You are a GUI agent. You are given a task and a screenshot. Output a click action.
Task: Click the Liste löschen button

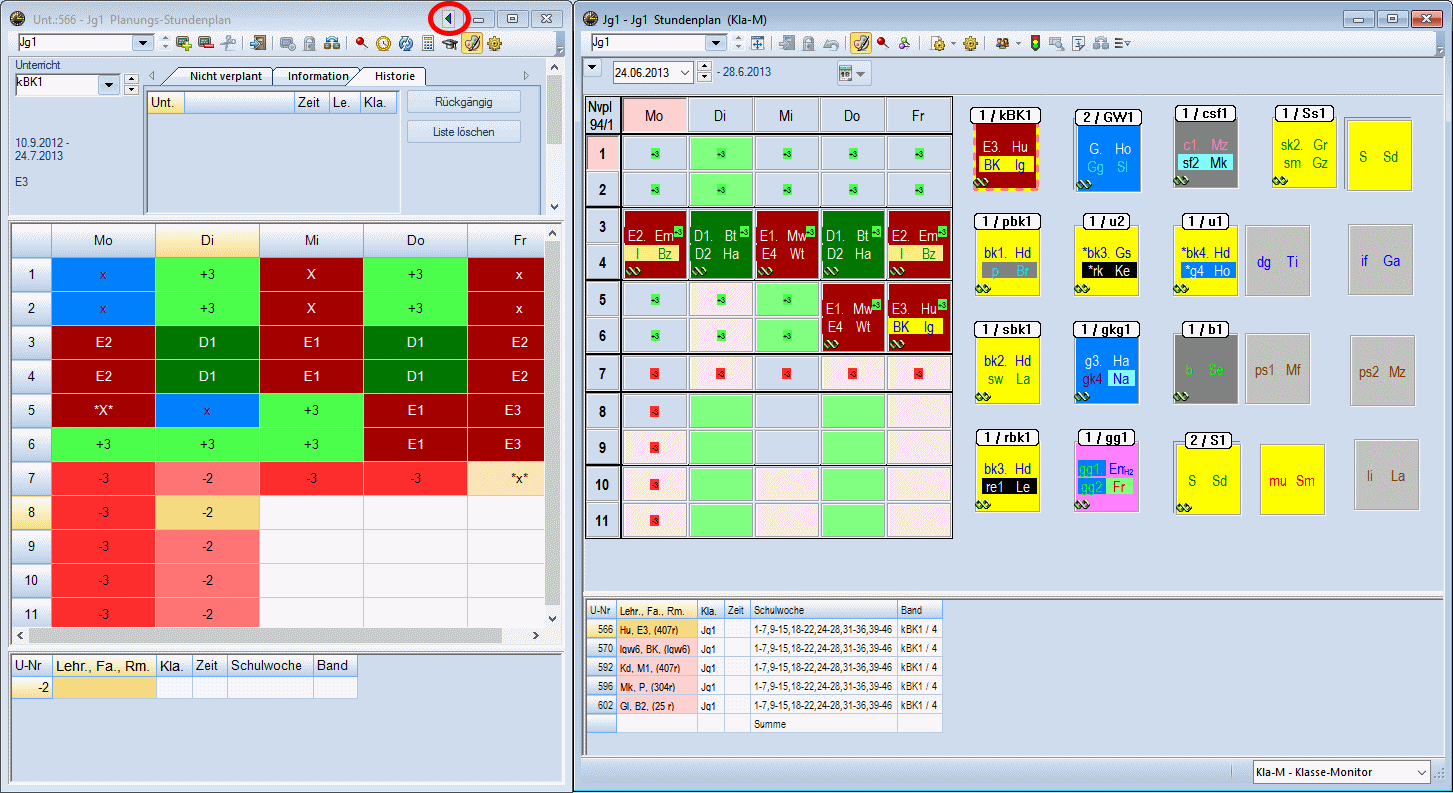point(463,132)
